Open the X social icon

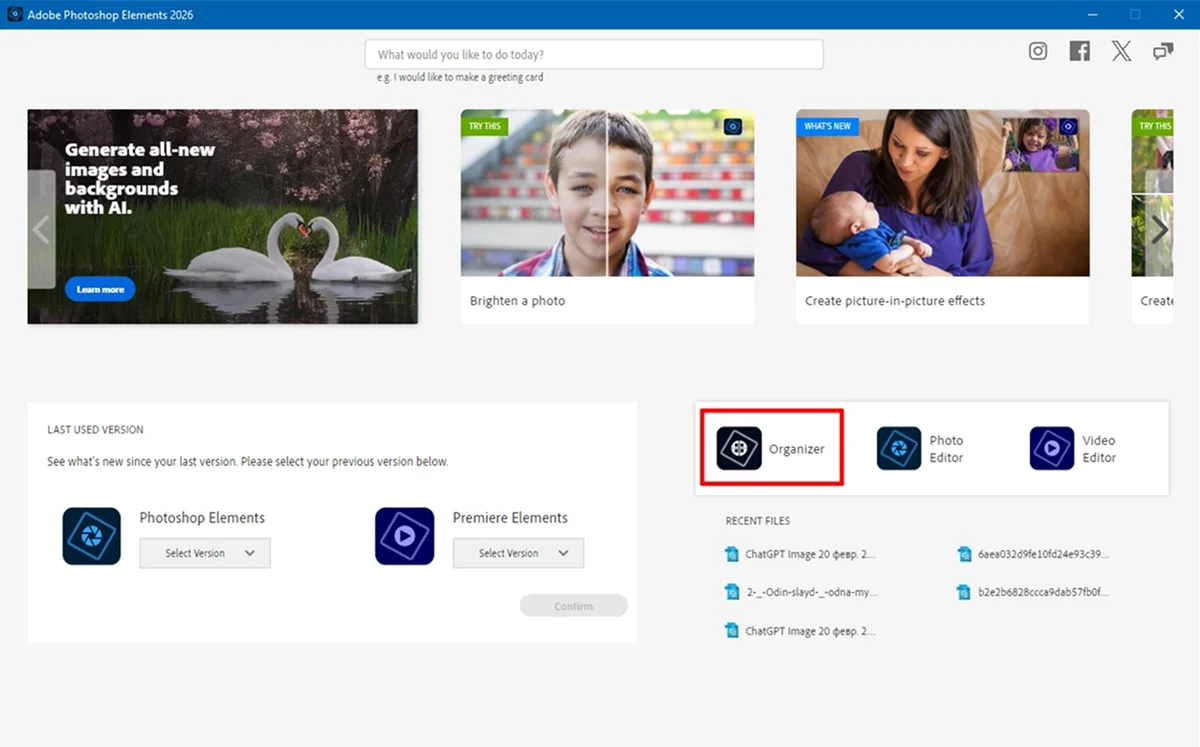click(1122, 51)
